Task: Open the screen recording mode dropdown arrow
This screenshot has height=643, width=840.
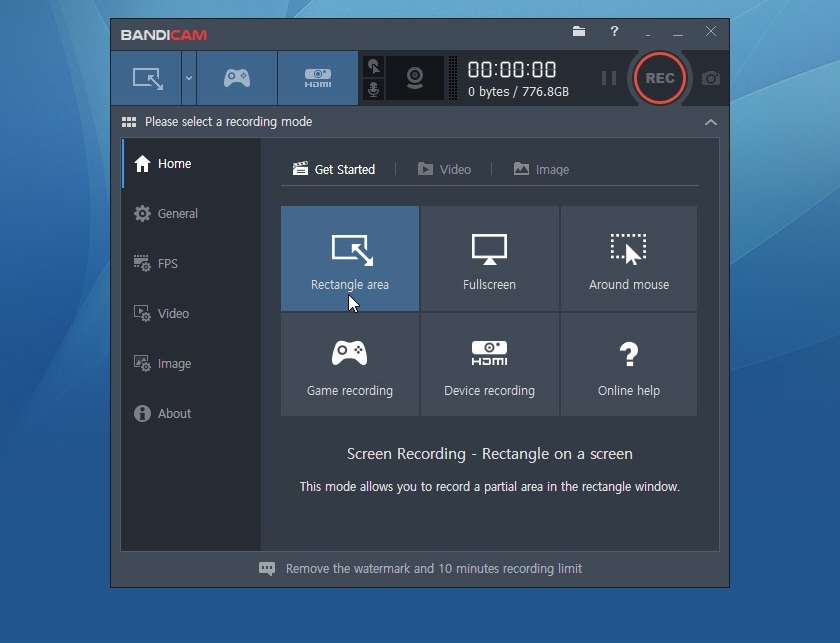Action: coord(189,78)
